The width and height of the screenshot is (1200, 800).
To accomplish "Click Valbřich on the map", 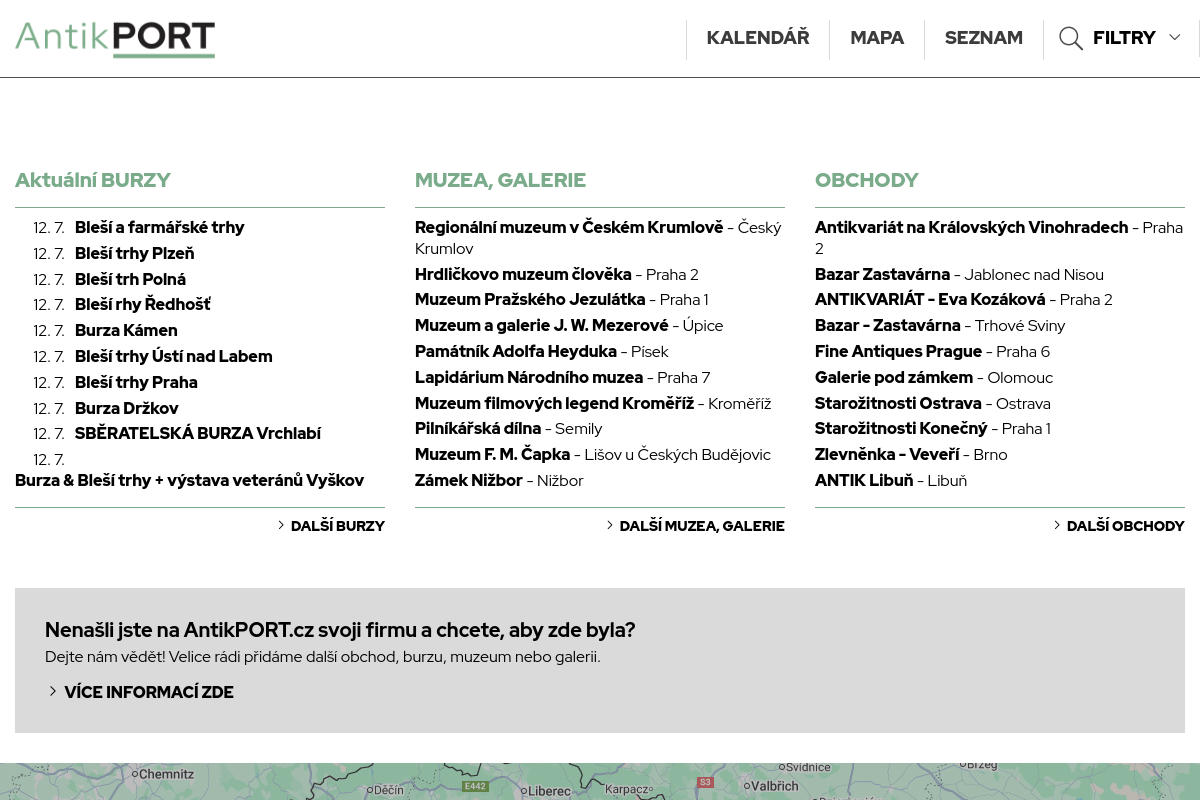I will (x=774, y=786).
